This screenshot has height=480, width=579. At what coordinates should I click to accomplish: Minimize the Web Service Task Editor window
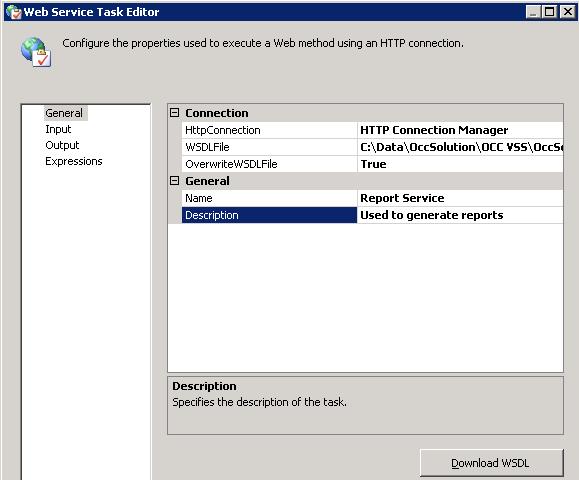(533, 12)
